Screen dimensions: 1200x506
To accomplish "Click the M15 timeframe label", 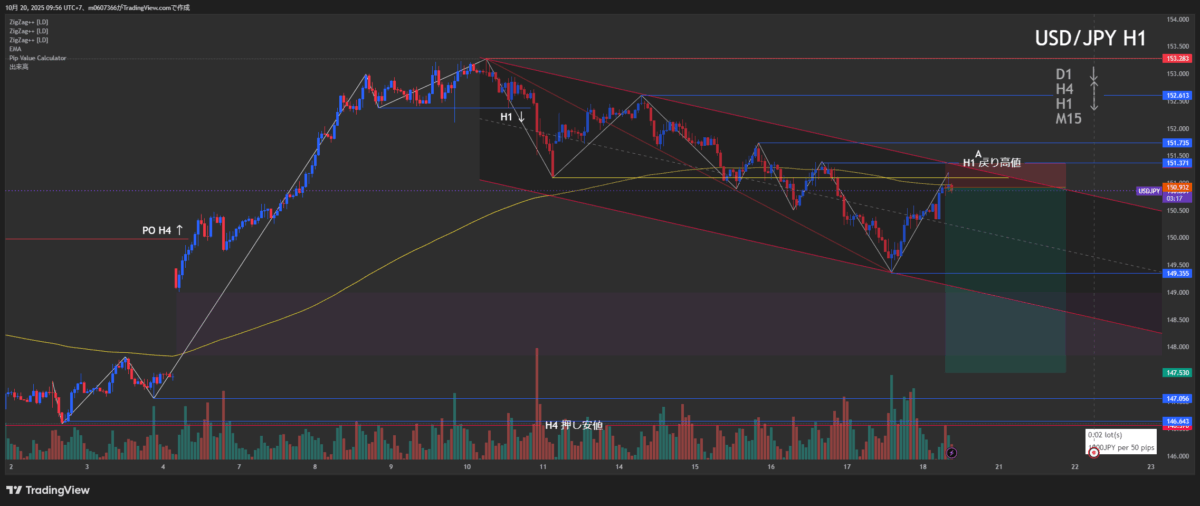I will point(1069,119).
